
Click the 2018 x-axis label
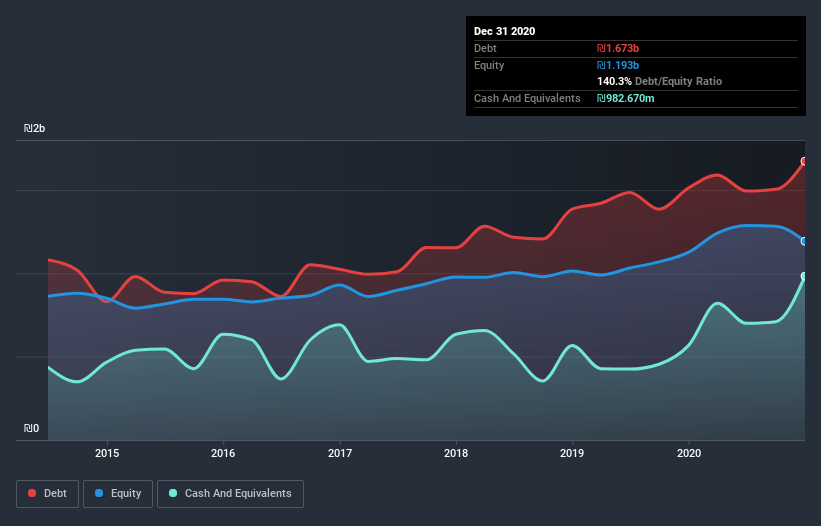pos(456,453)
